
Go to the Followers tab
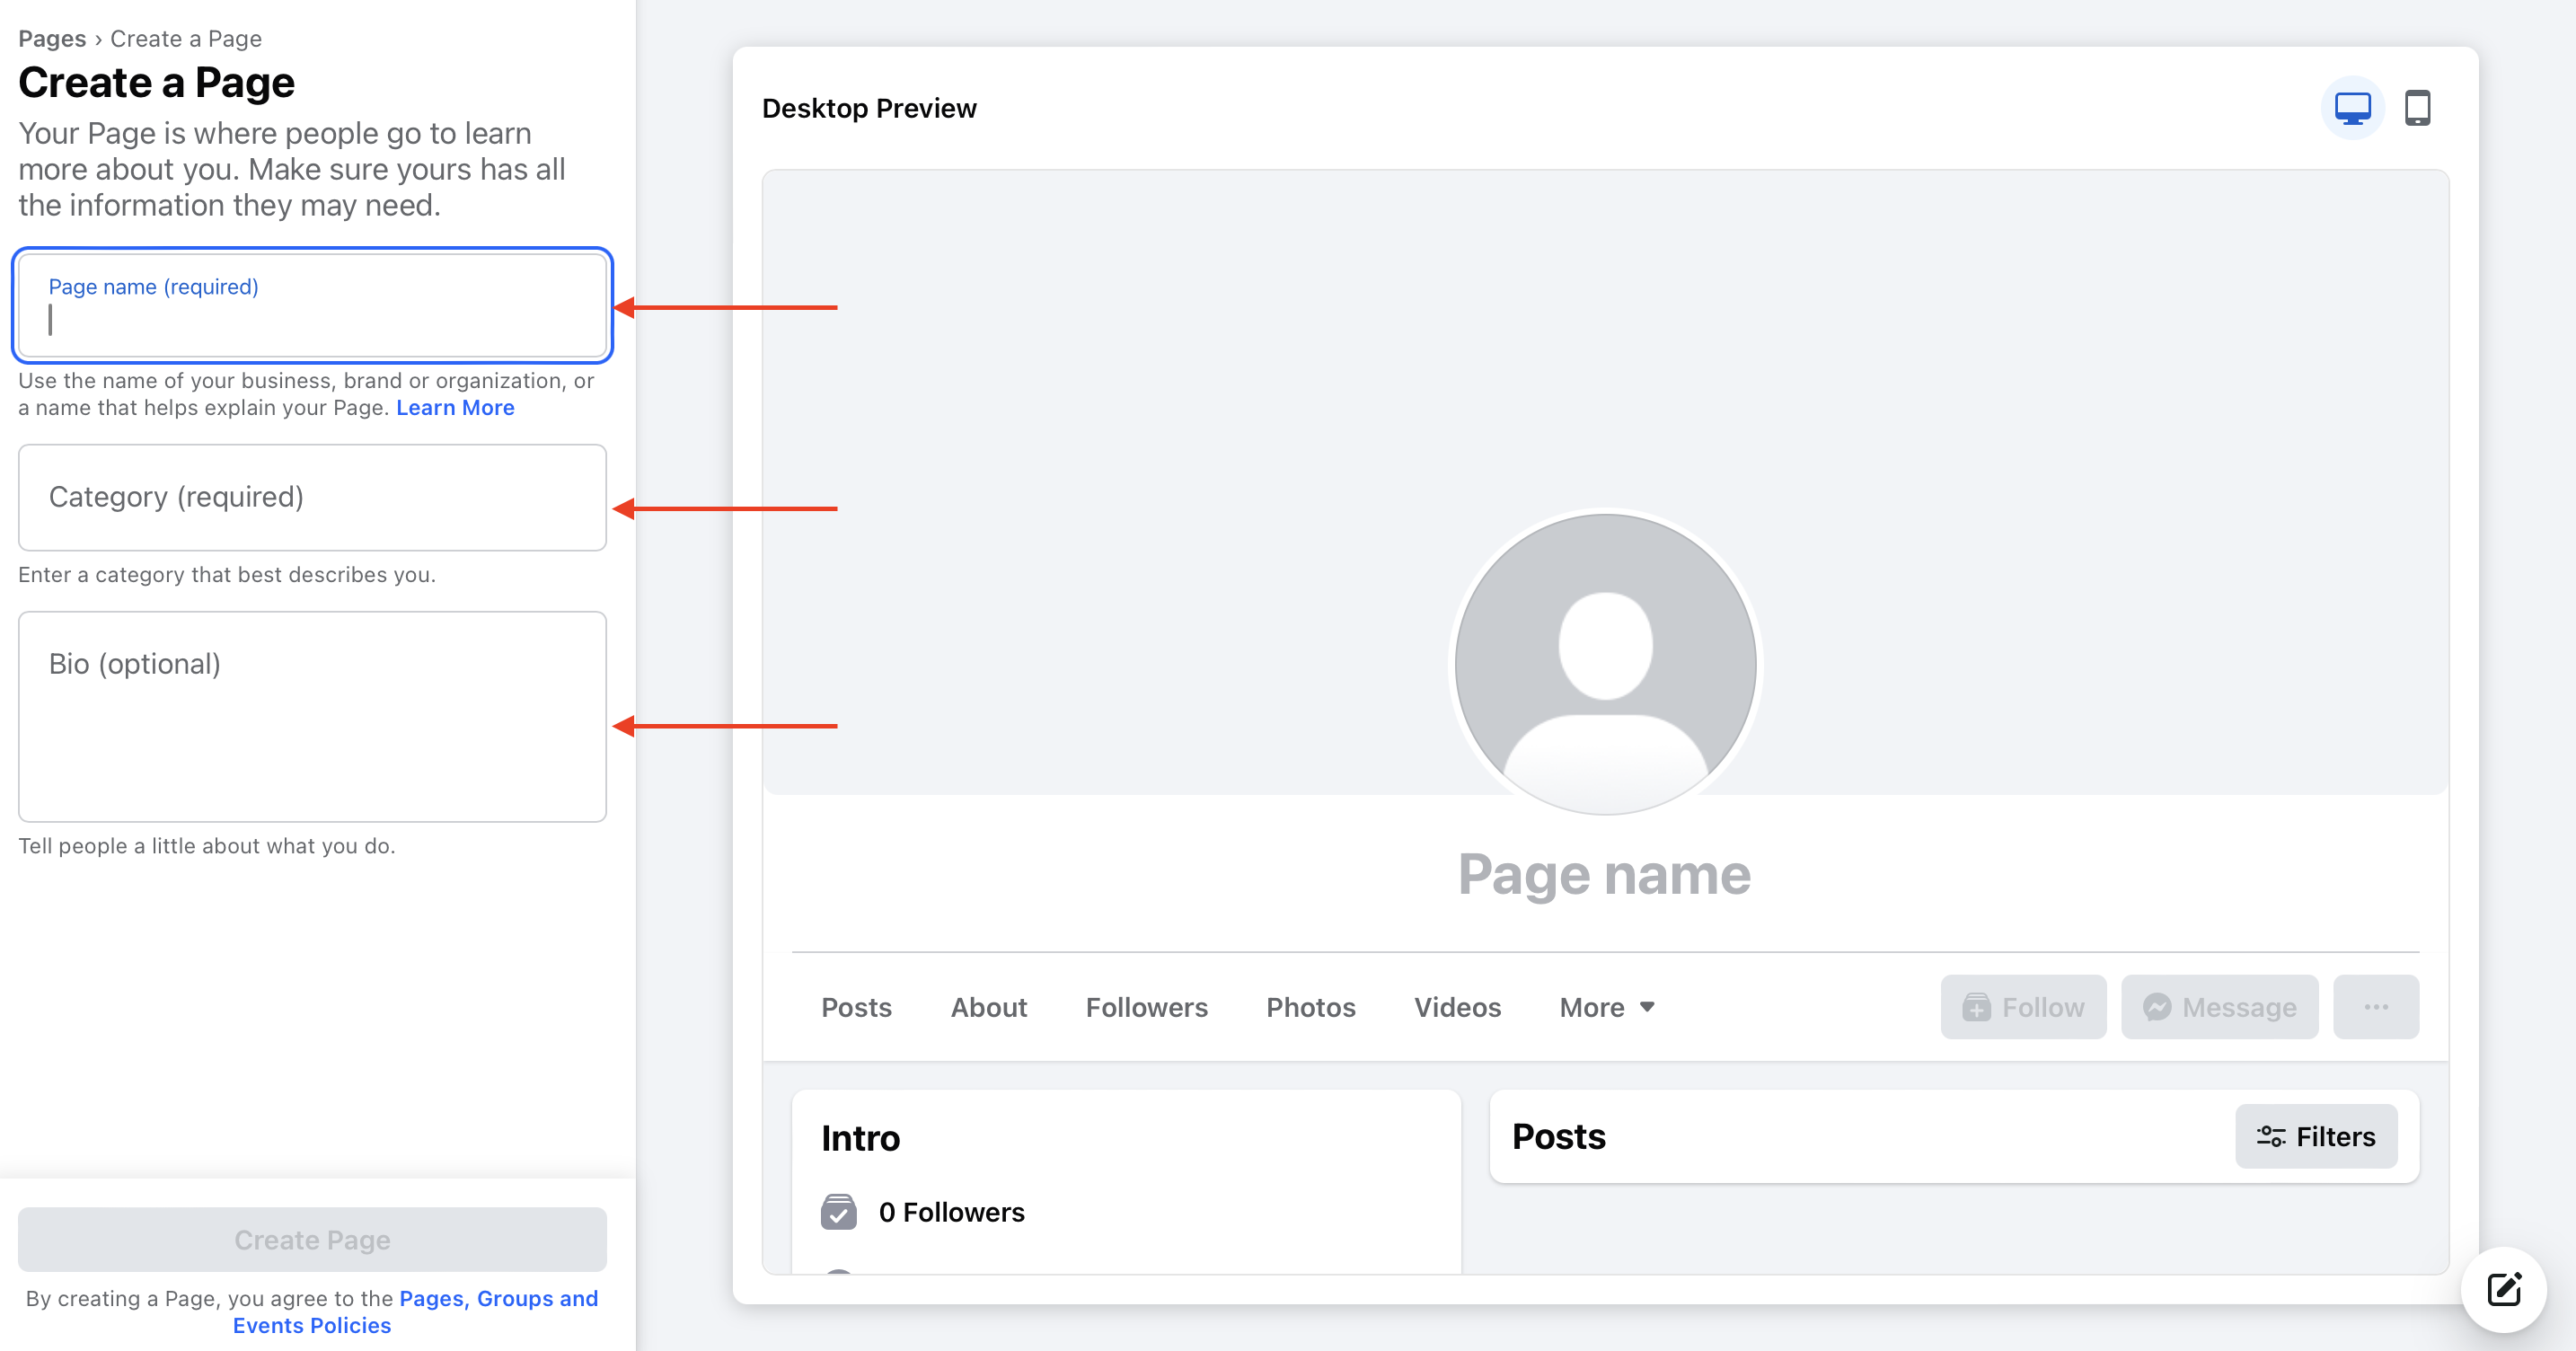1146,1007
